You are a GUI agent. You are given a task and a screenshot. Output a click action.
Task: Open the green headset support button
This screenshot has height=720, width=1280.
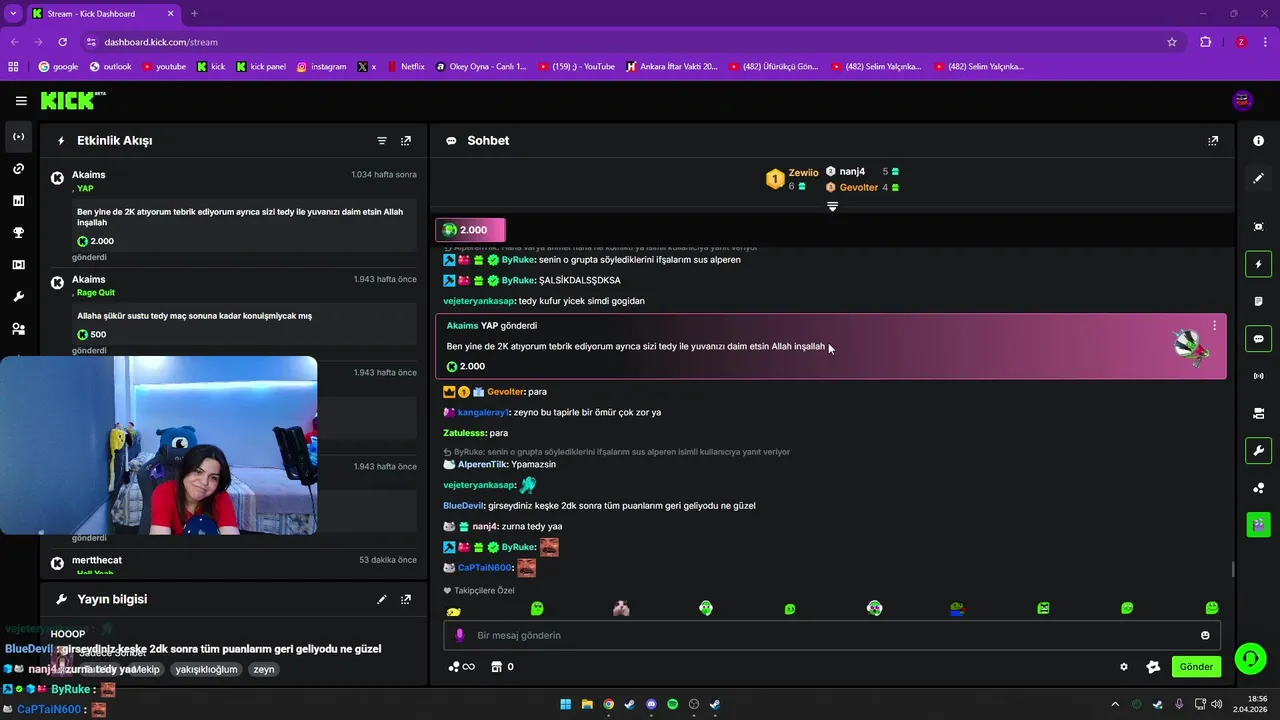coord(1250,658)
